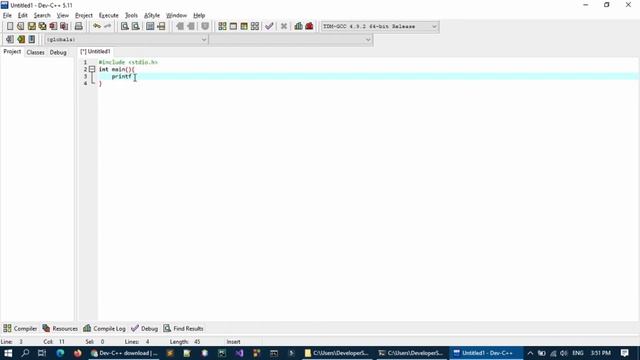
Task: Open the Execute menu
Action: click(x=109, y=16)
